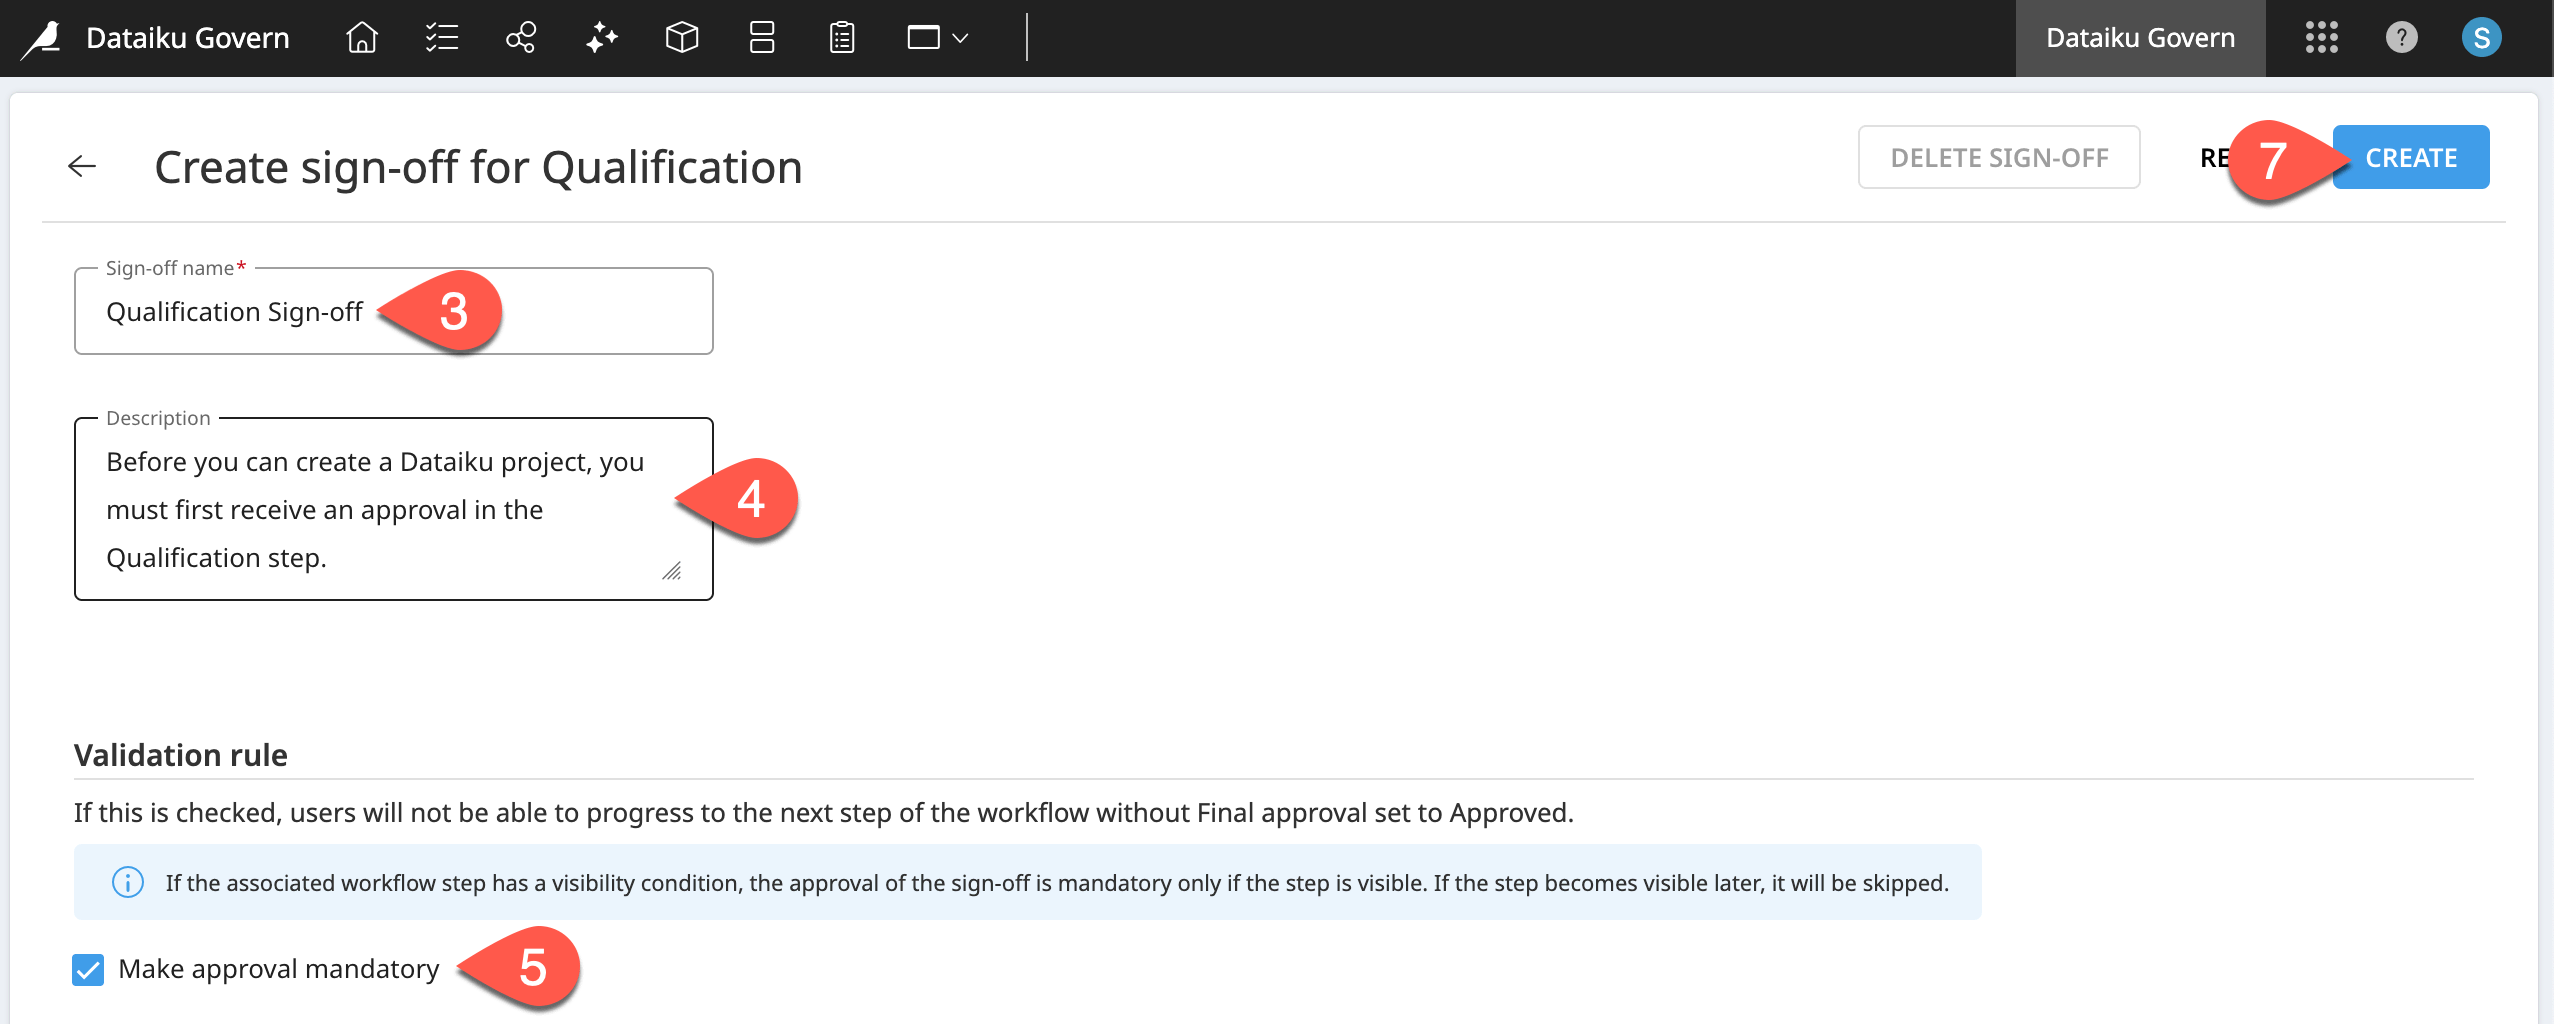Open the apps grid icon

[2321, 38]
